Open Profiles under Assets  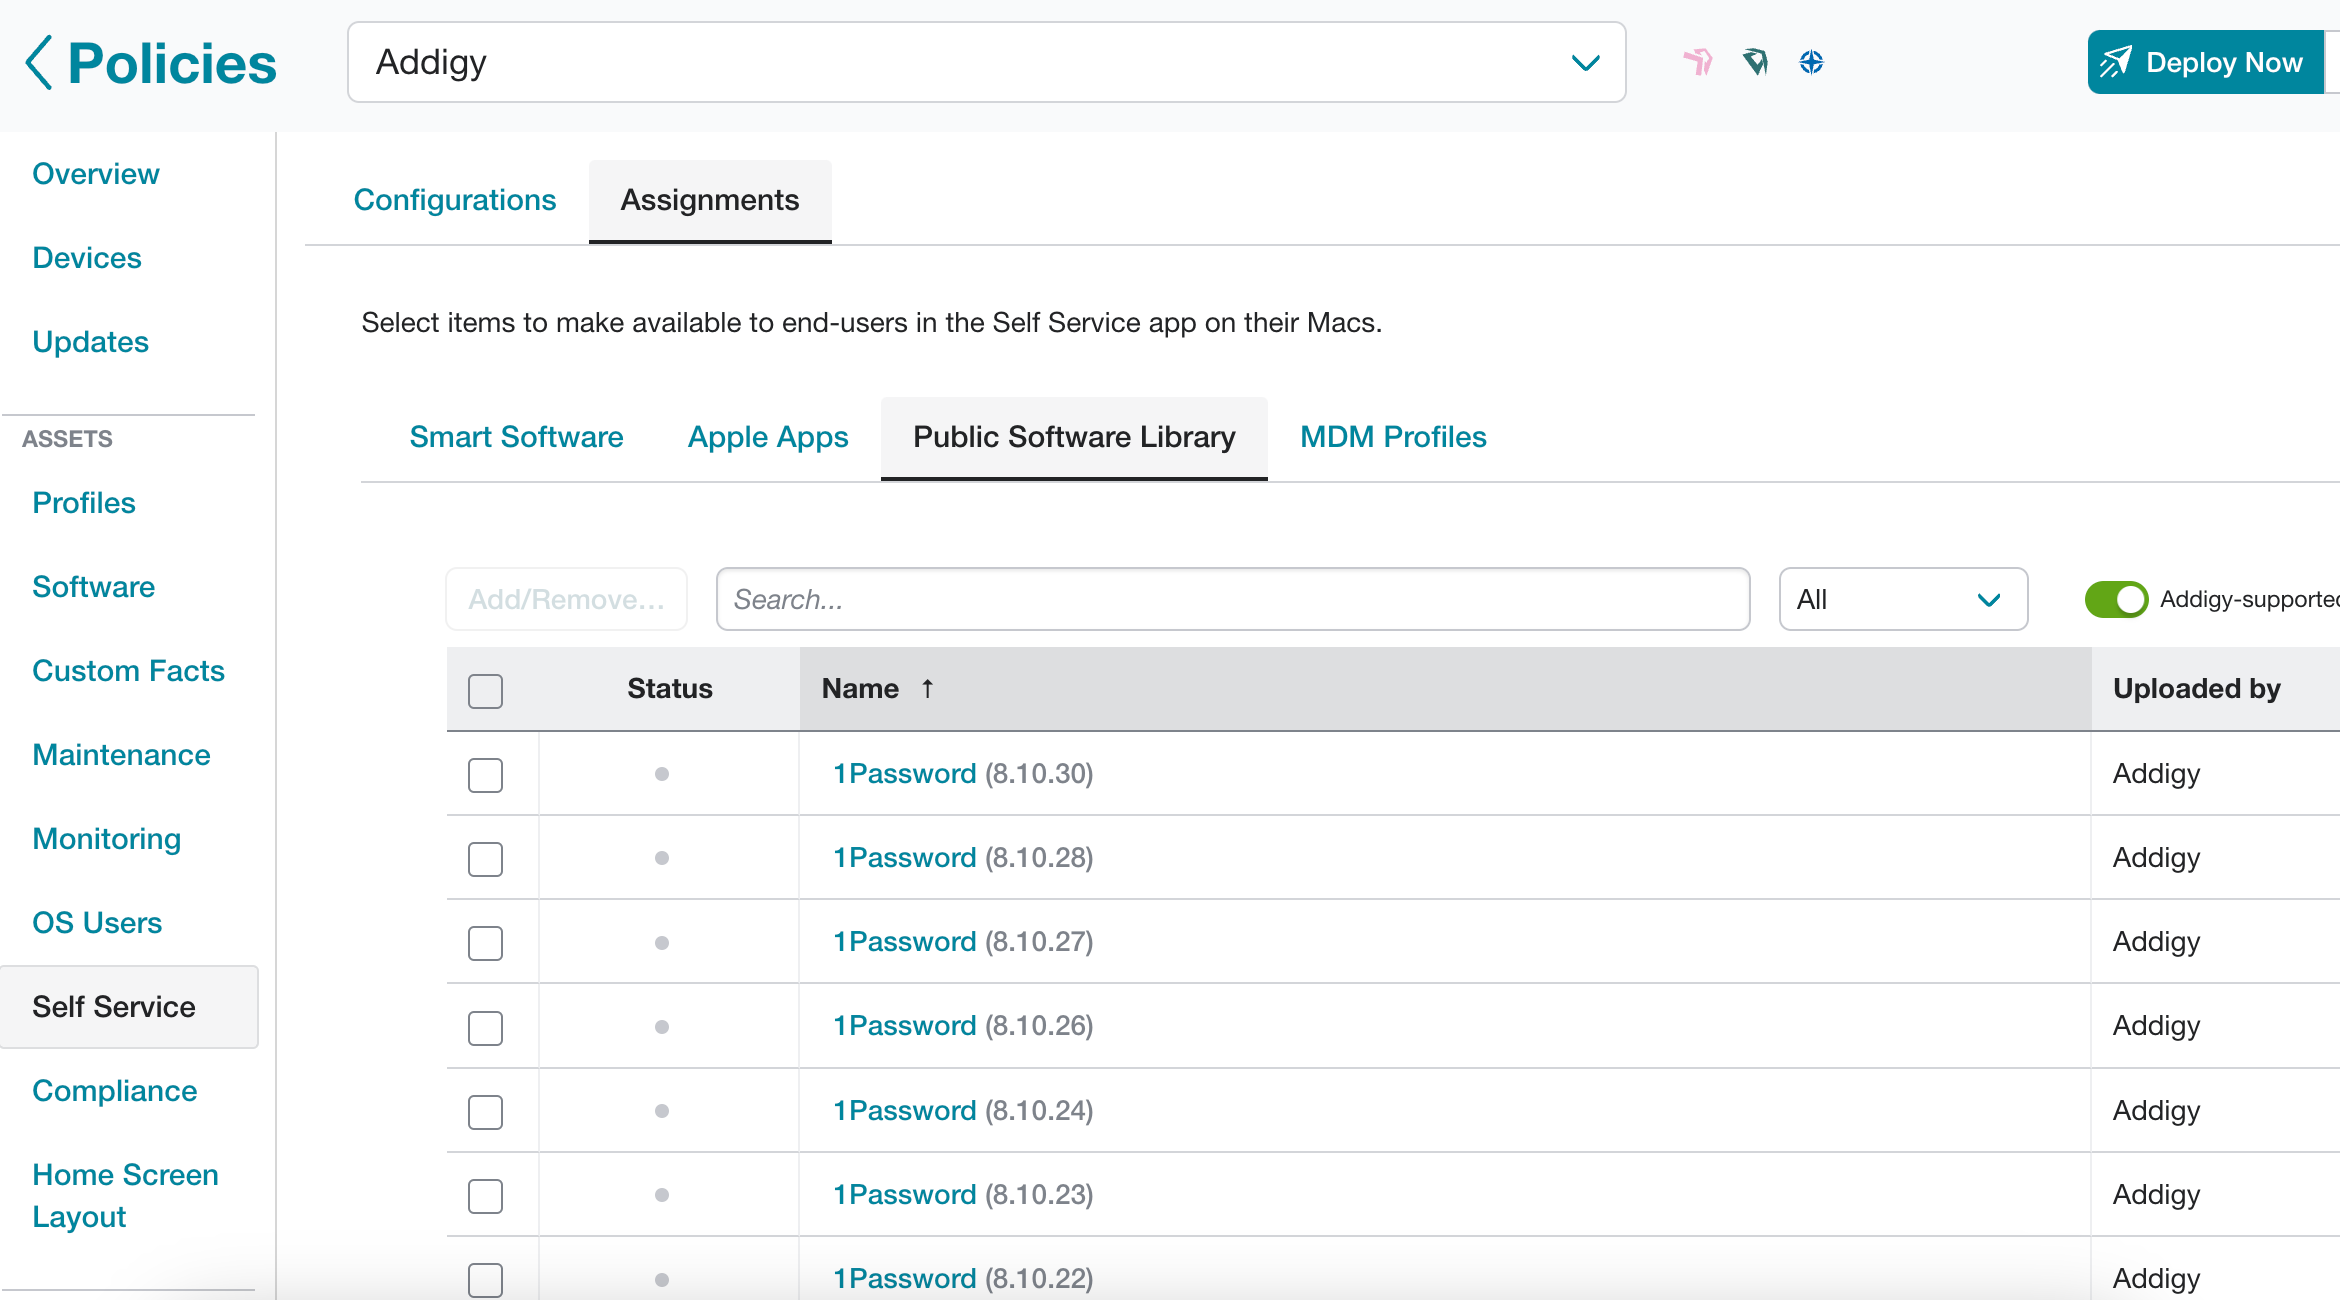84,503
